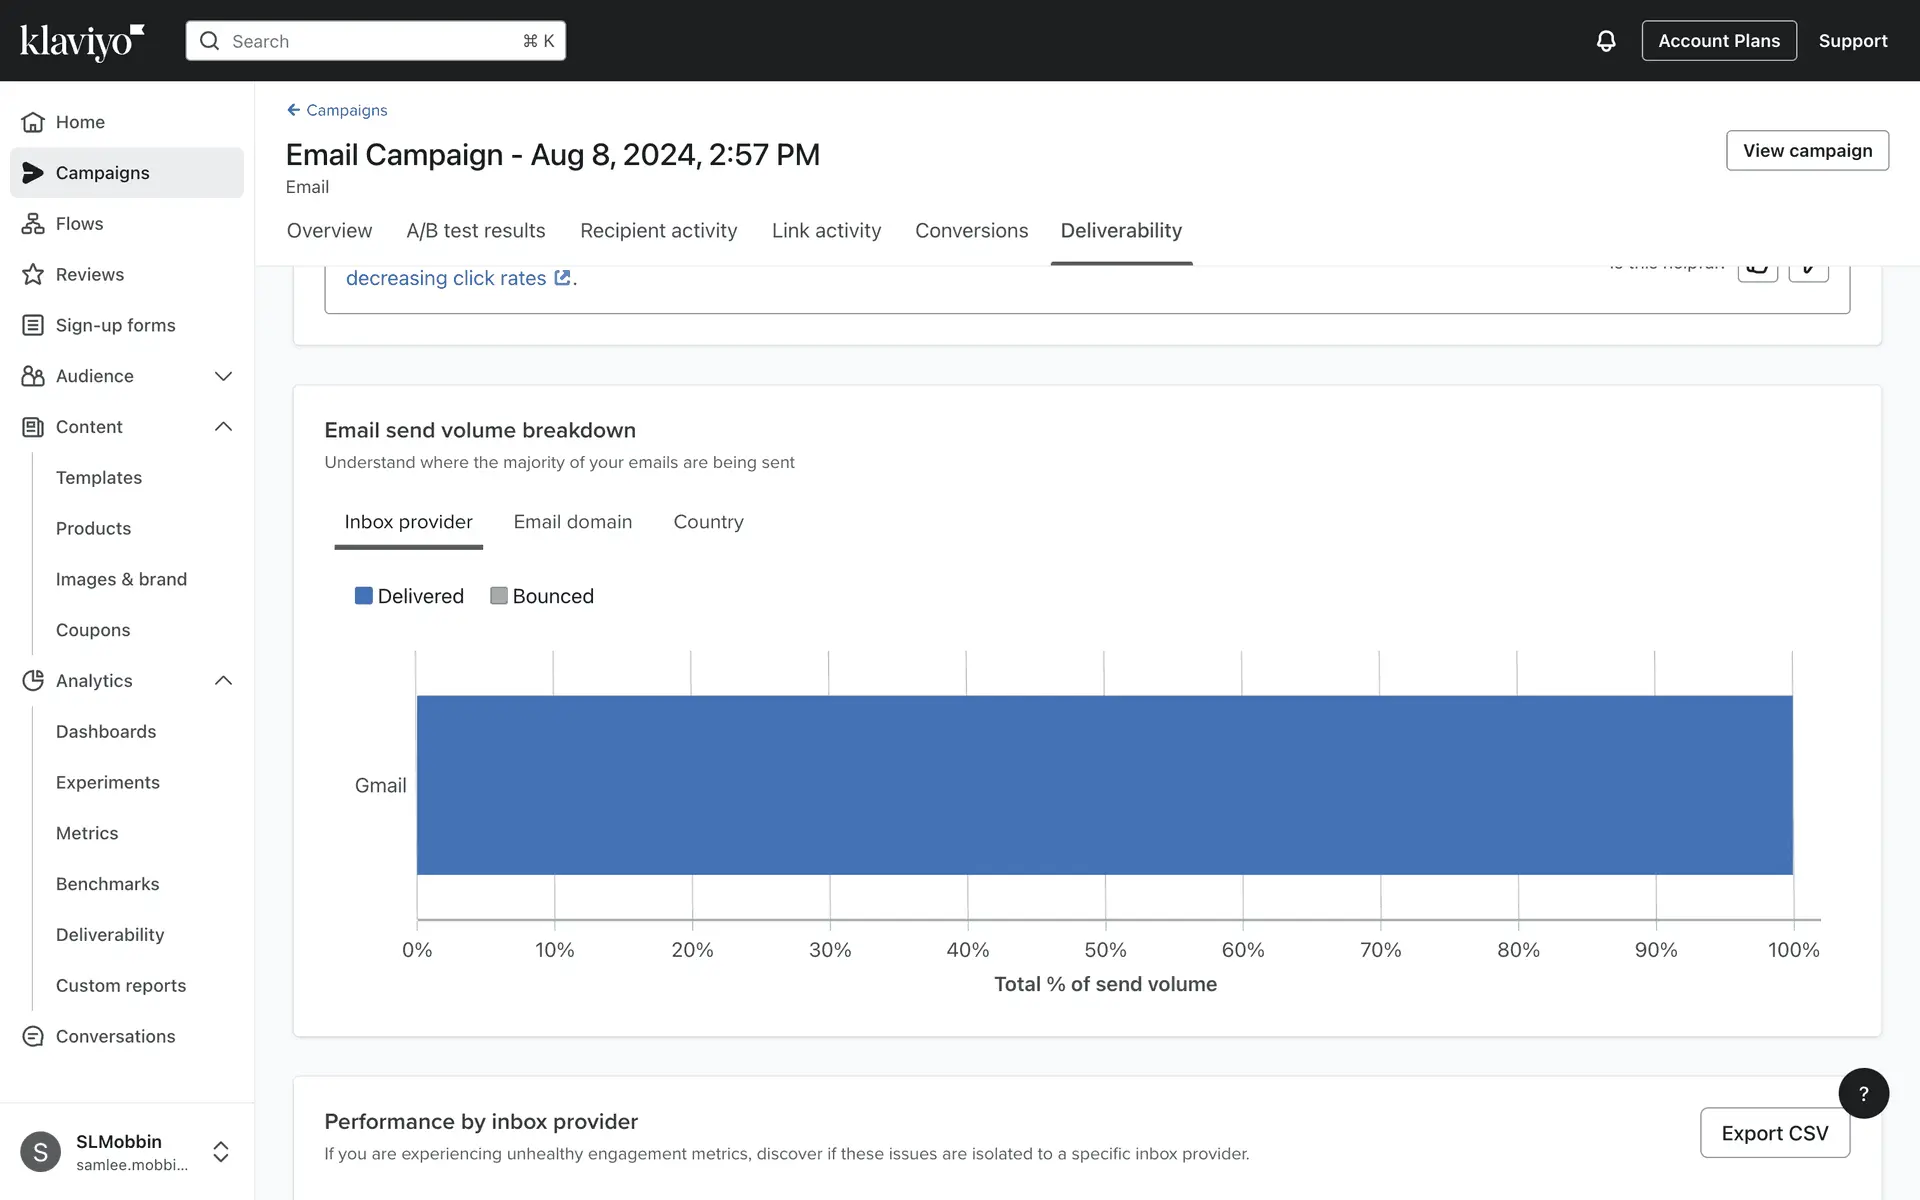Collapse the Content section chevron
This screenshot has height=1200, width=1920.
223,427
